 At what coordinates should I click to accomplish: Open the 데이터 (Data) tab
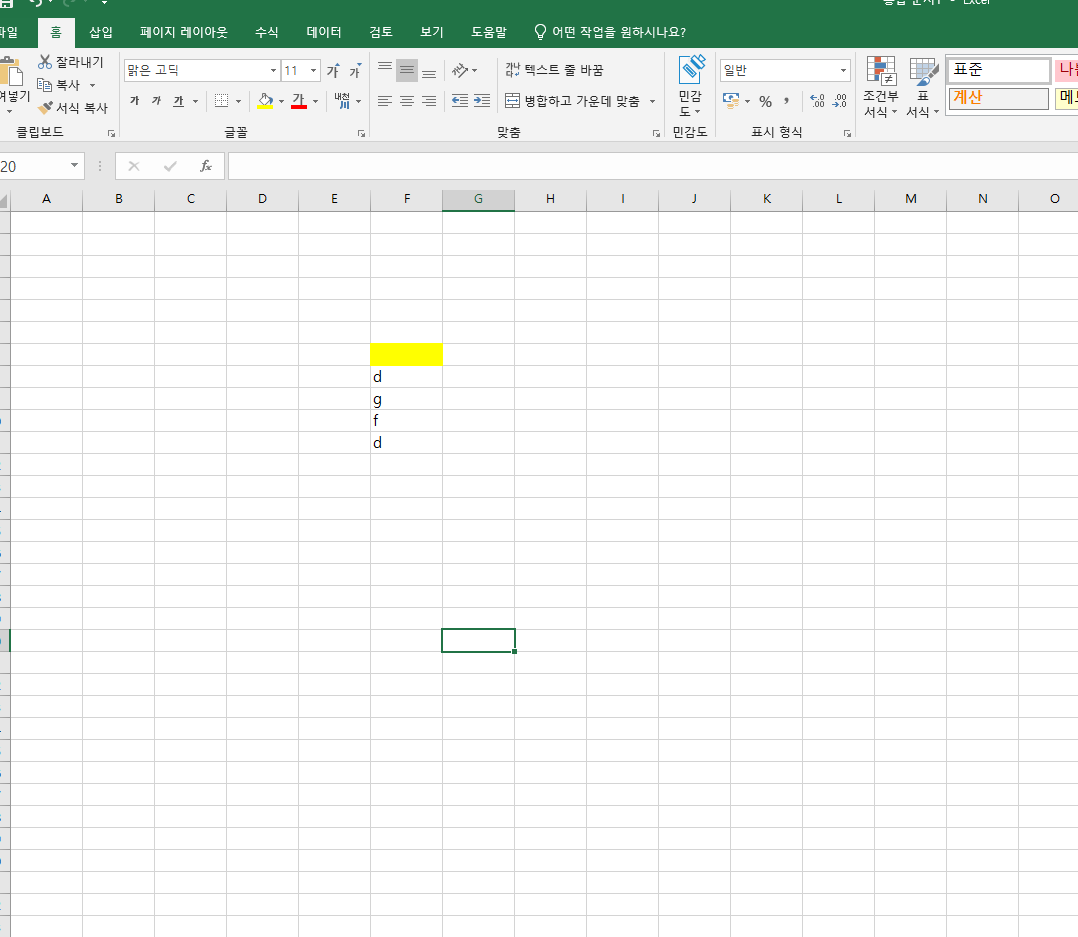[x=324, y=32]
